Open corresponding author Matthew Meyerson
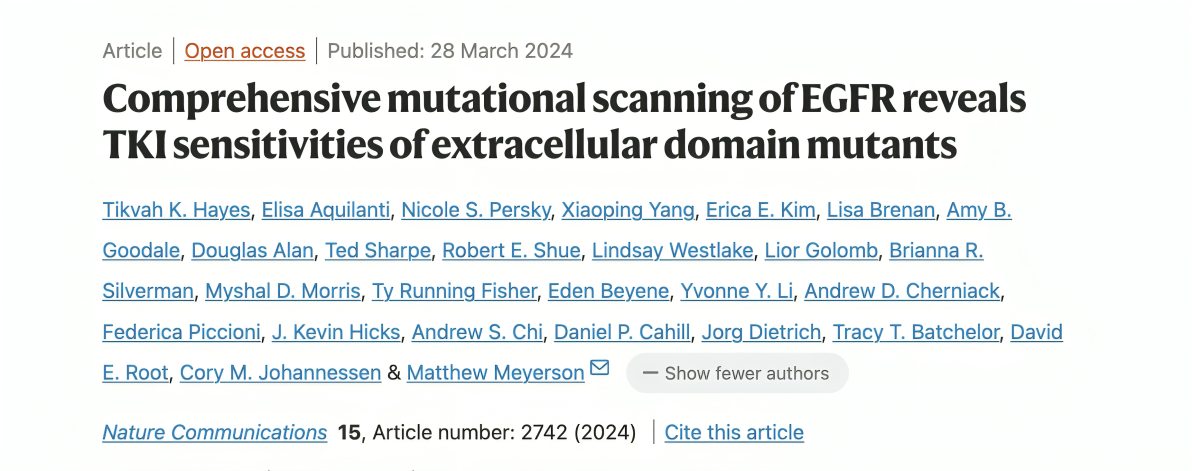This screenshot has height=471, width=1192. click(496, 373)
